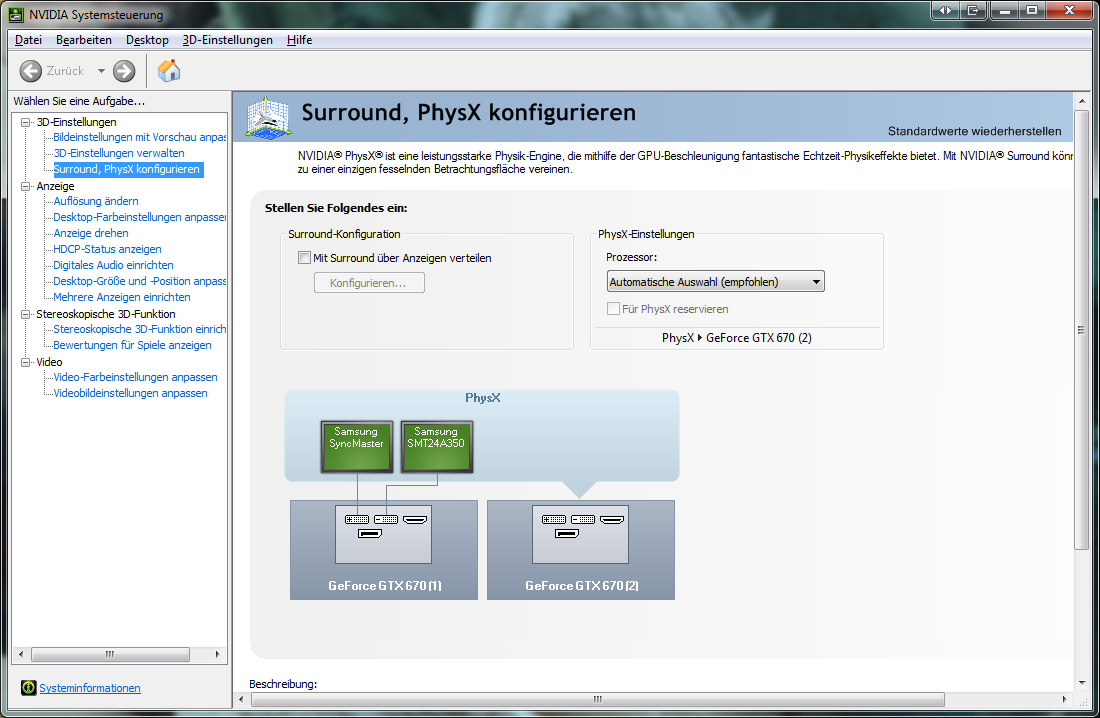The image size is (1100, 718).
Task: Click task tree scroll right arrow
Action: [x=217, y=654]
